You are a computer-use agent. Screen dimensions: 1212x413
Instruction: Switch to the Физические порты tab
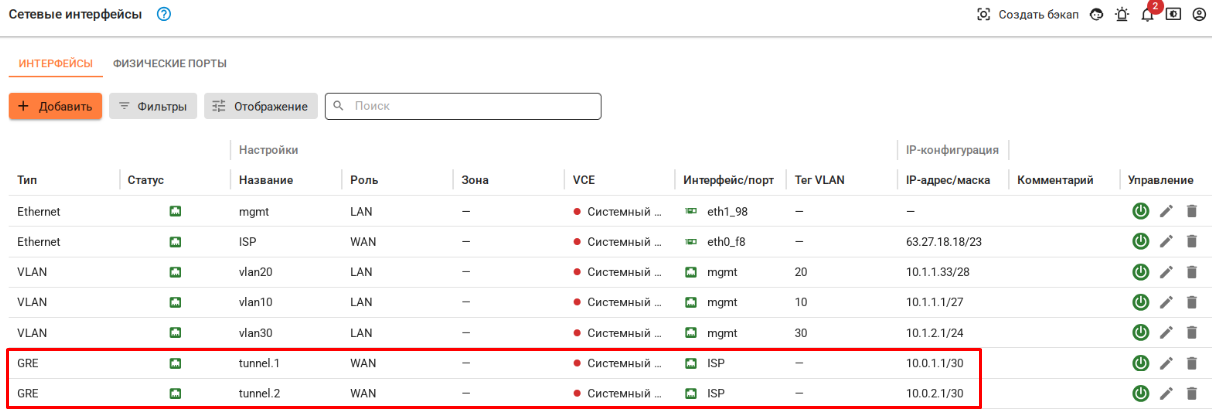coord(170,64)
